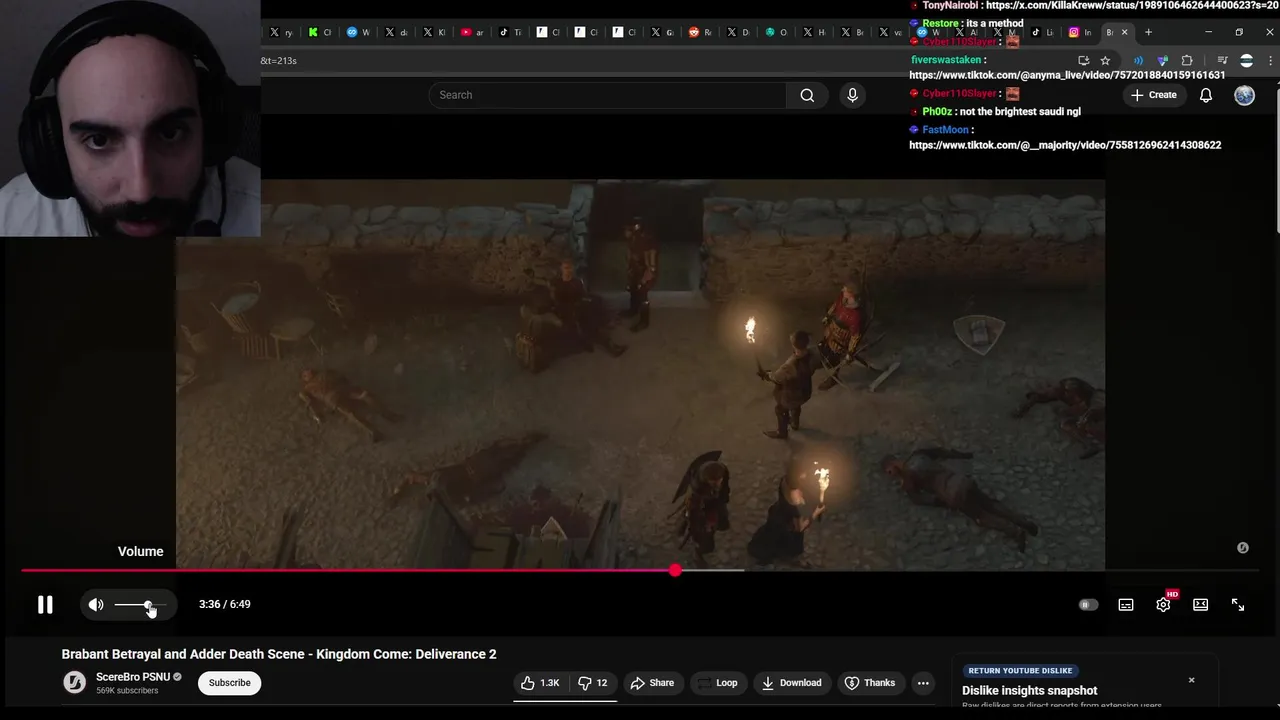Switch to the Reddit tab
Screen dimensions: 1280x720
click(x=700, y=32)
